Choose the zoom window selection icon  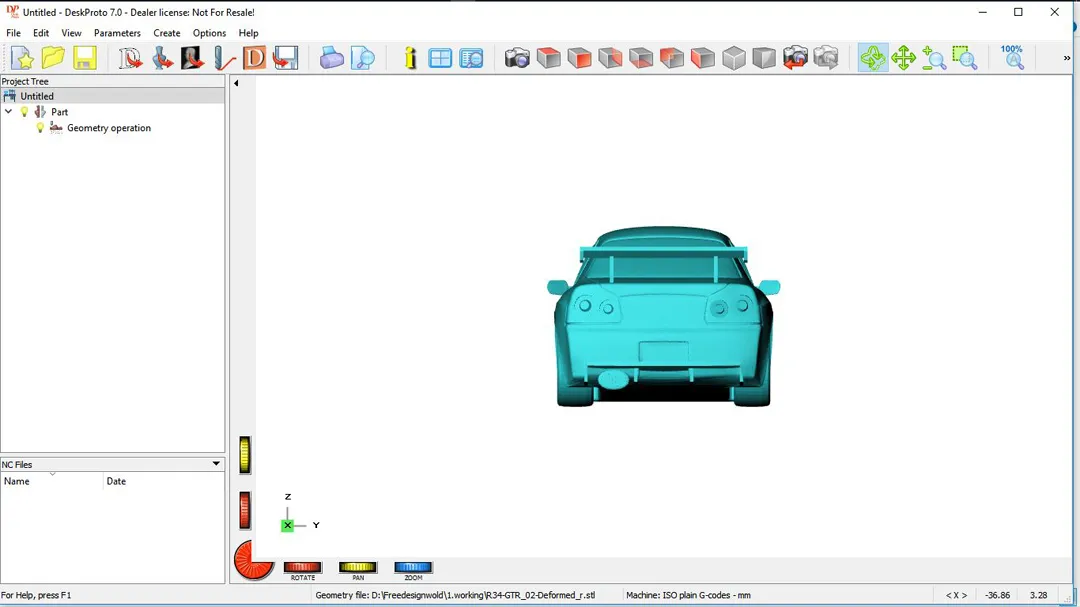point(965,58)
